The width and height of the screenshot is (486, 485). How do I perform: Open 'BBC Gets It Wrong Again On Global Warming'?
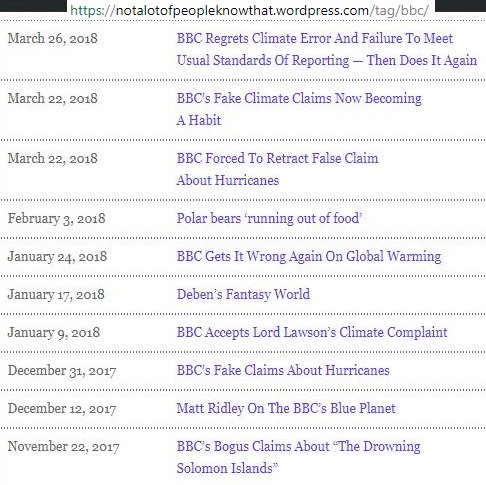tap(309, 256)
